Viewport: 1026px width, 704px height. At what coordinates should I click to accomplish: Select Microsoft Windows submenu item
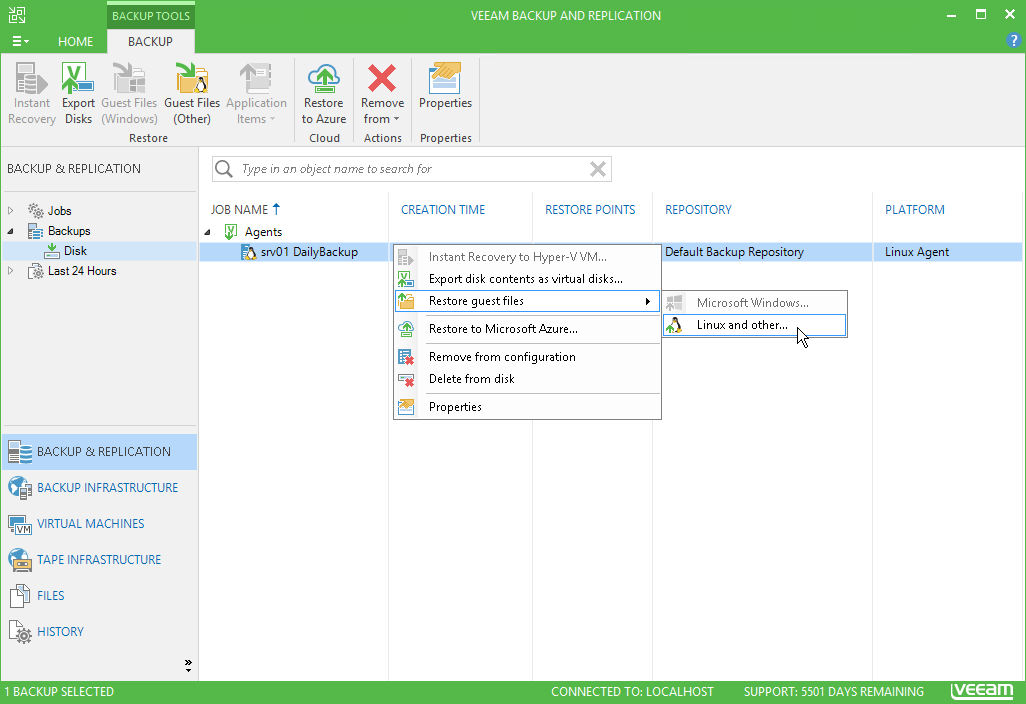(754, 303)
